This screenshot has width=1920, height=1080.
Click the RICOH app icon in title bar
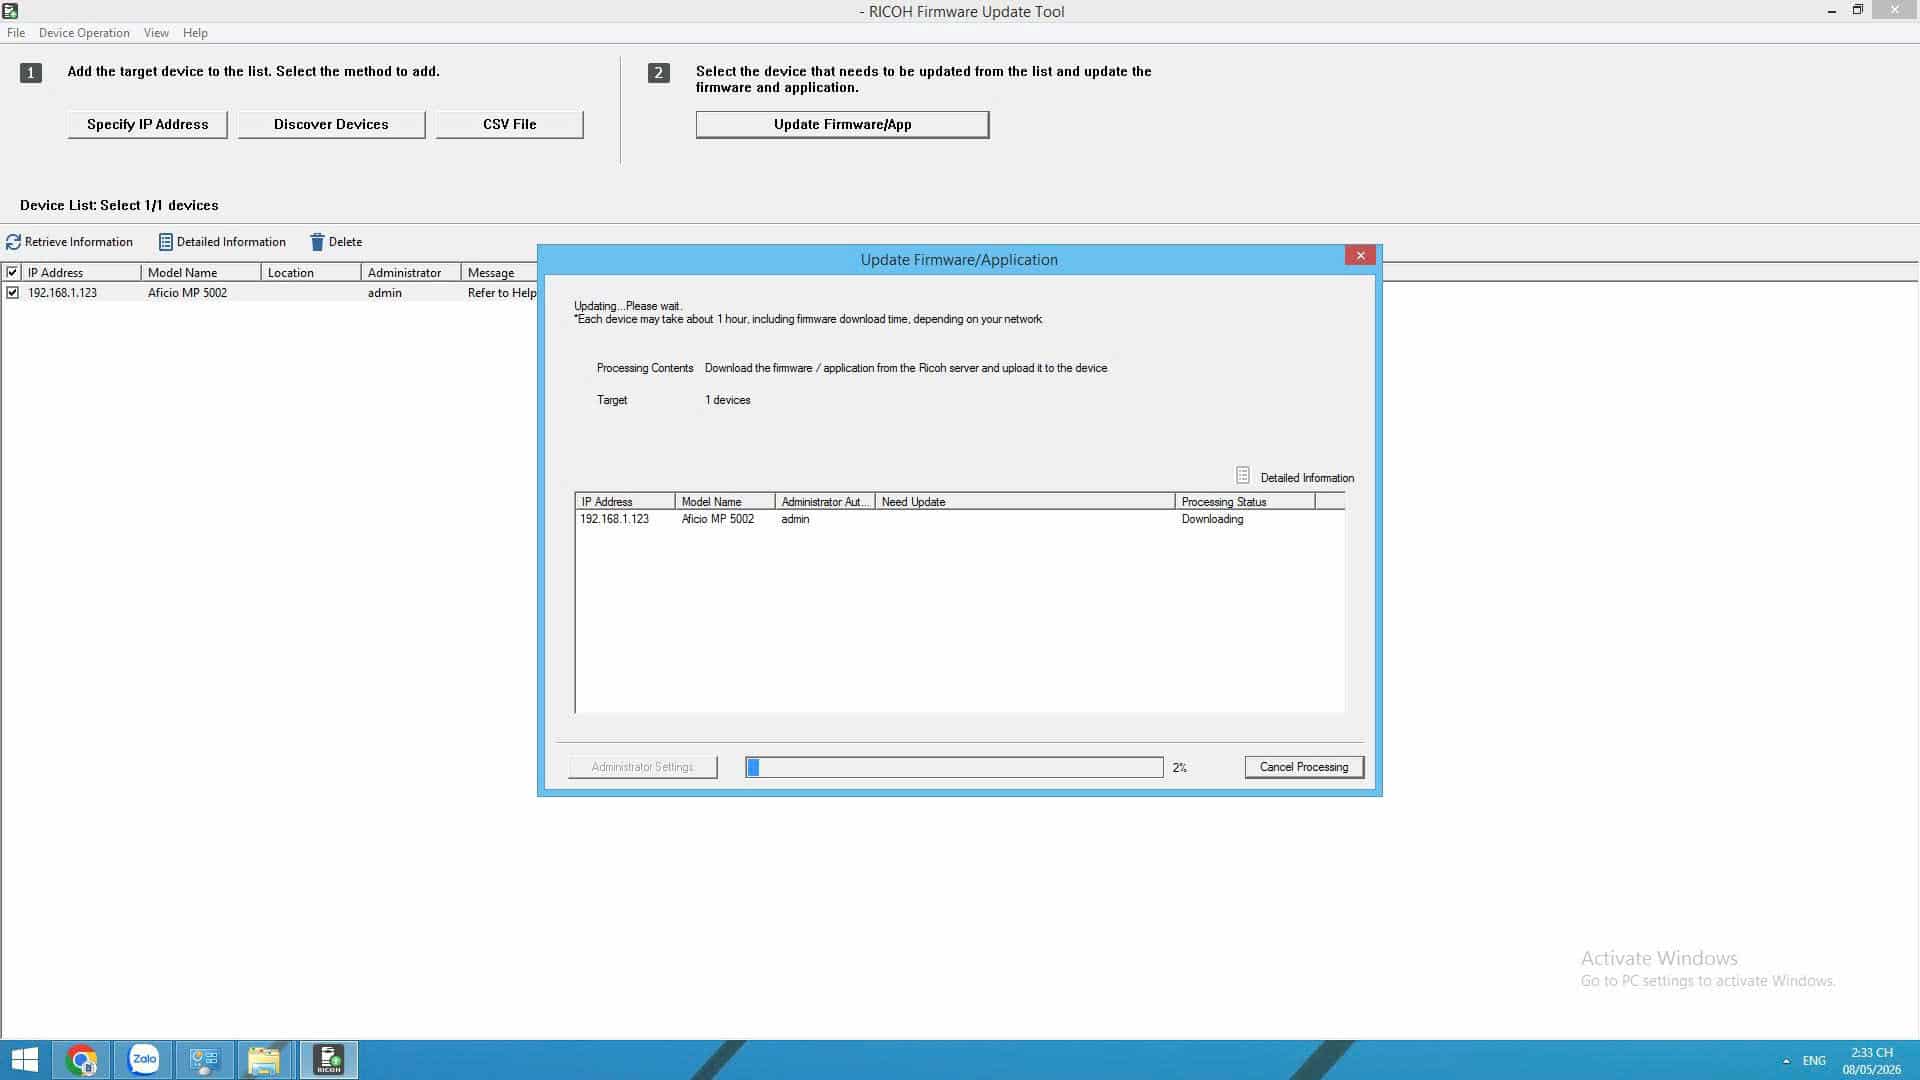coord(10,11)
